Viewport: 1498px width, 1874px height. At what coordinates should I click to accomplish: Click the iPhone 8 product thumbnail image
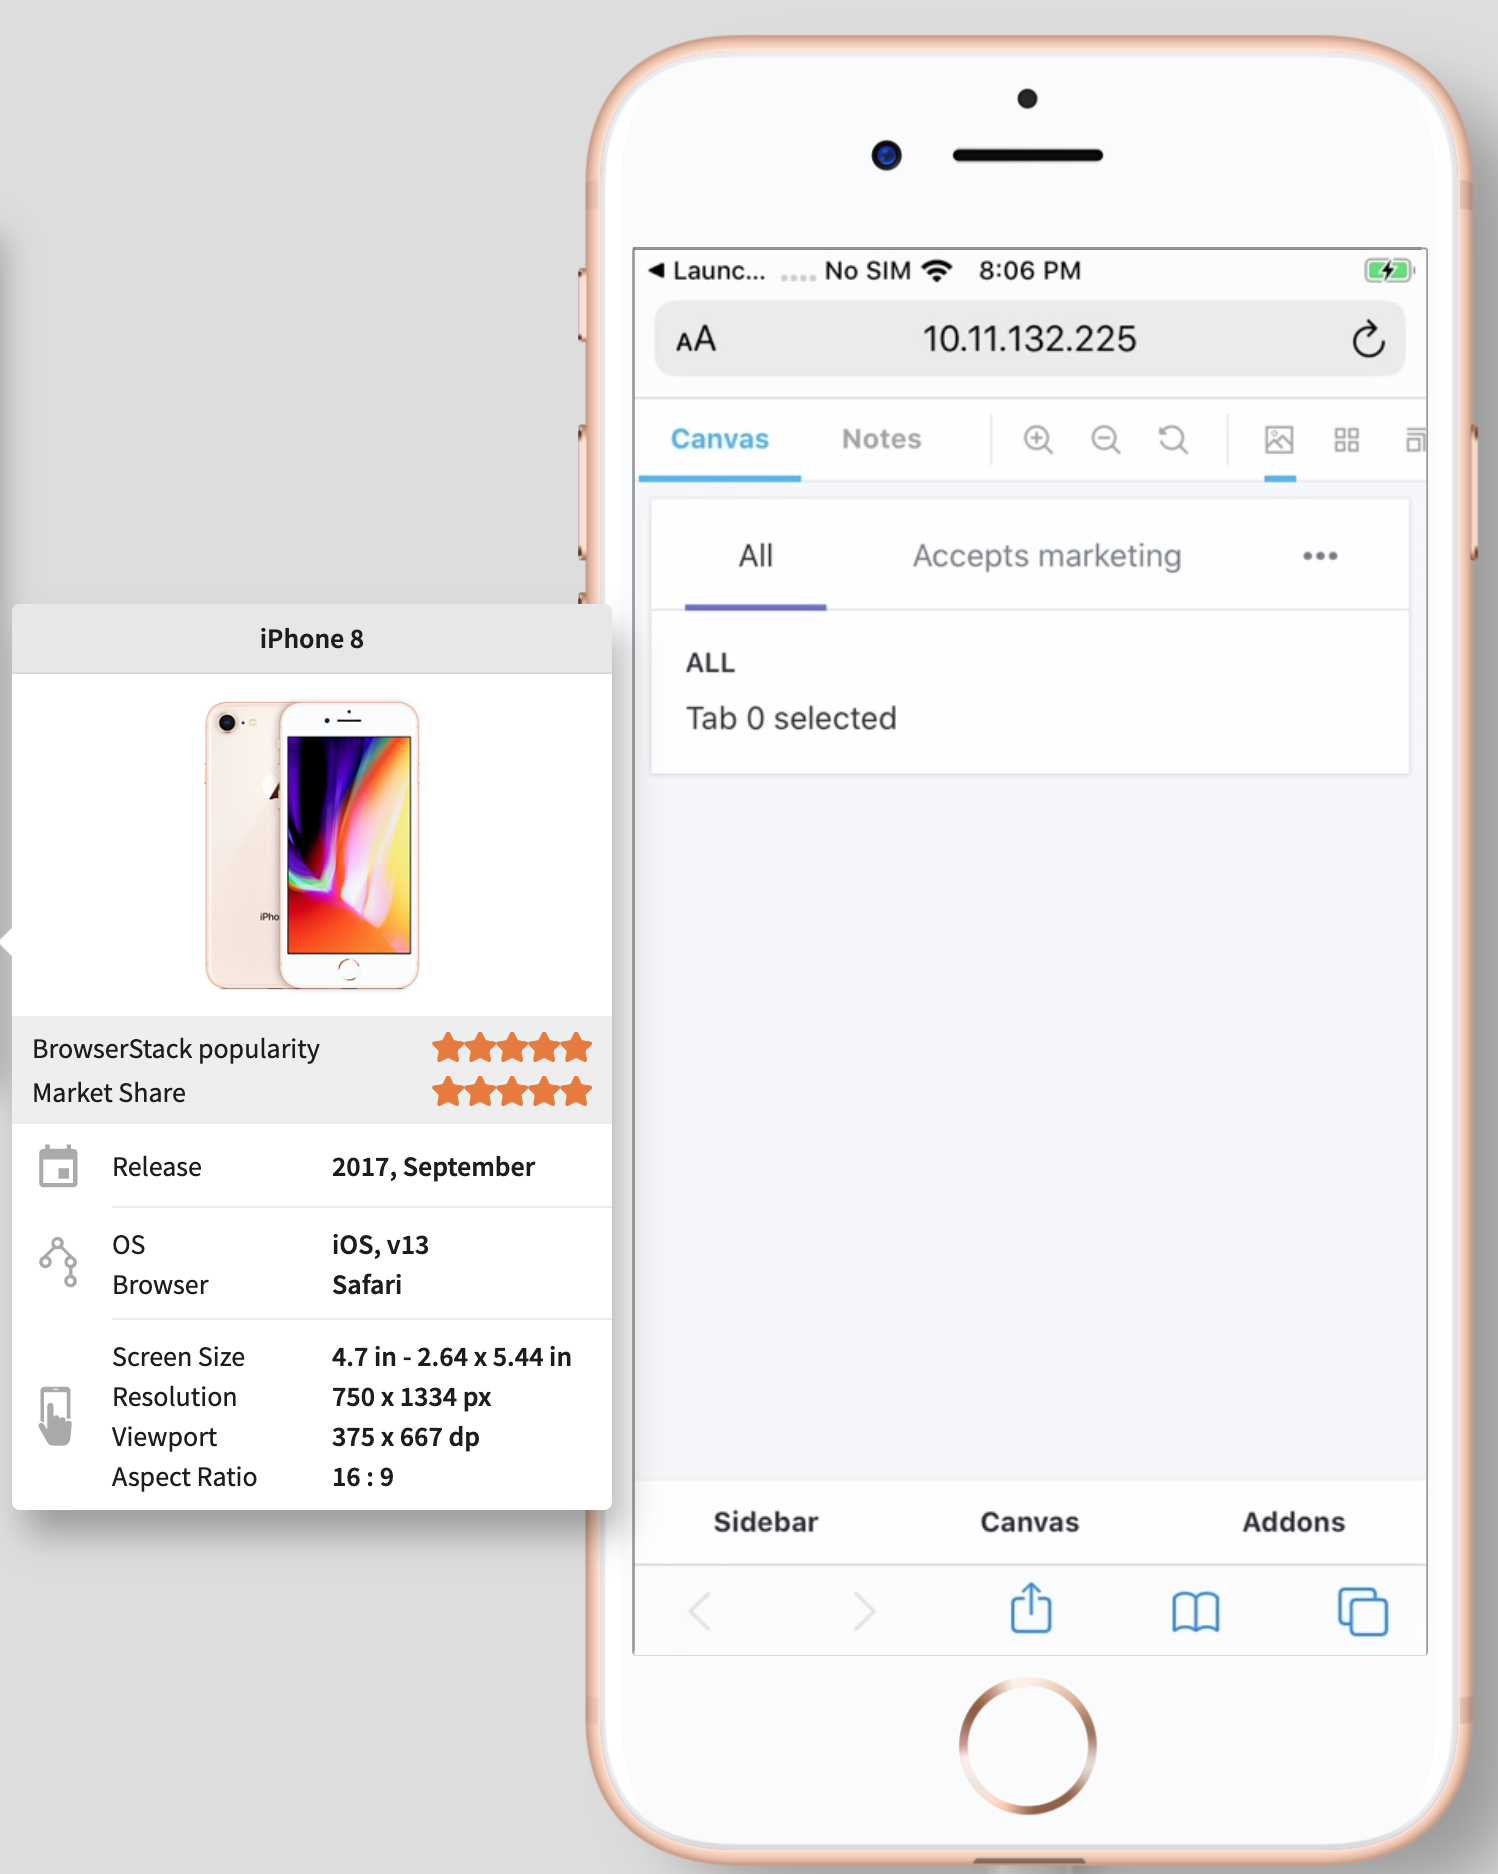[312, 845]
